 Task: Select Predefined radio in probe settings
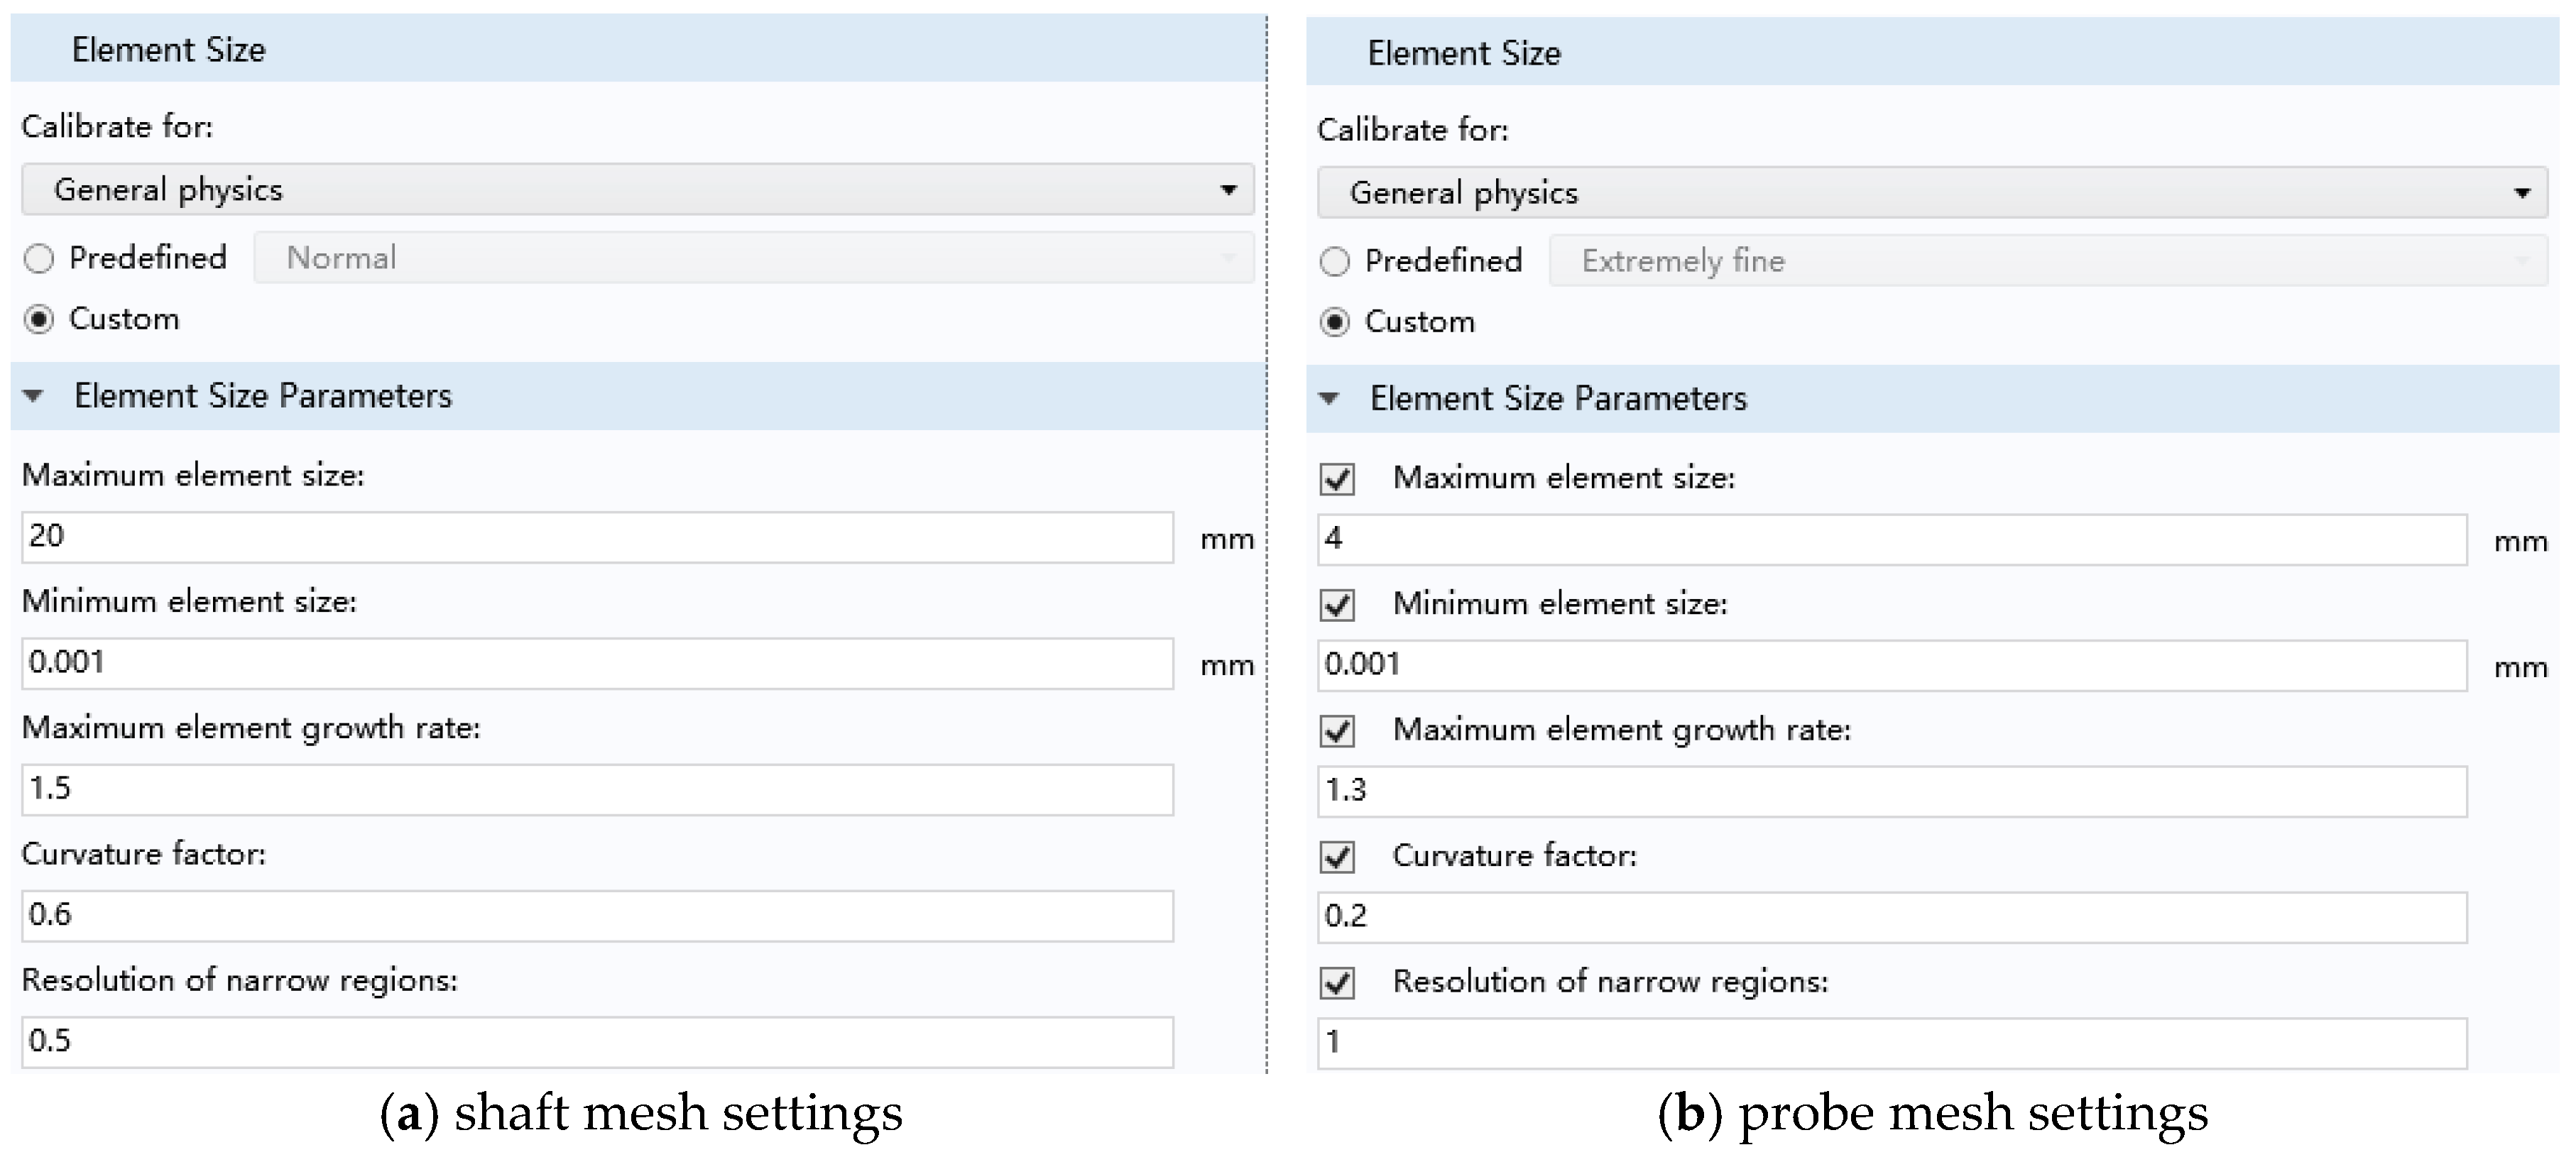1335,262
